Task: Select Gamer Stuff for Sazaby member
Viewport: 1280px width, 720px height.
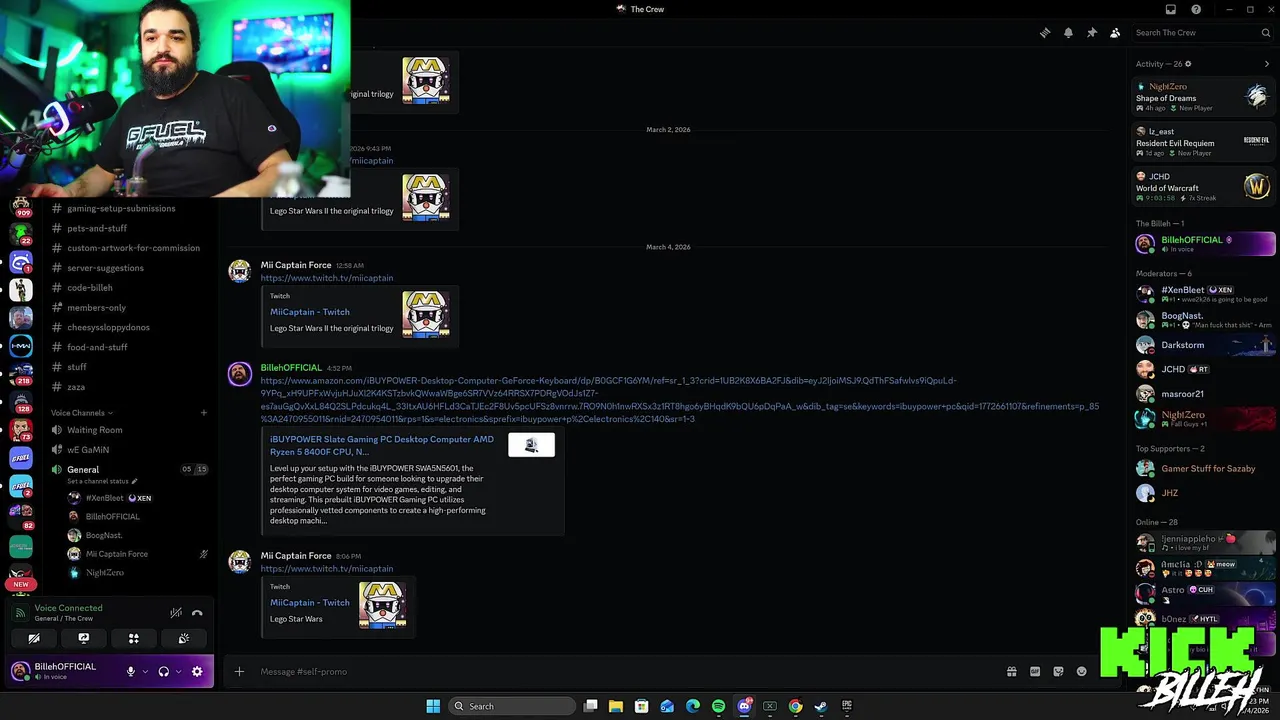Action: pyautogui.click(x=1204, y=469)
